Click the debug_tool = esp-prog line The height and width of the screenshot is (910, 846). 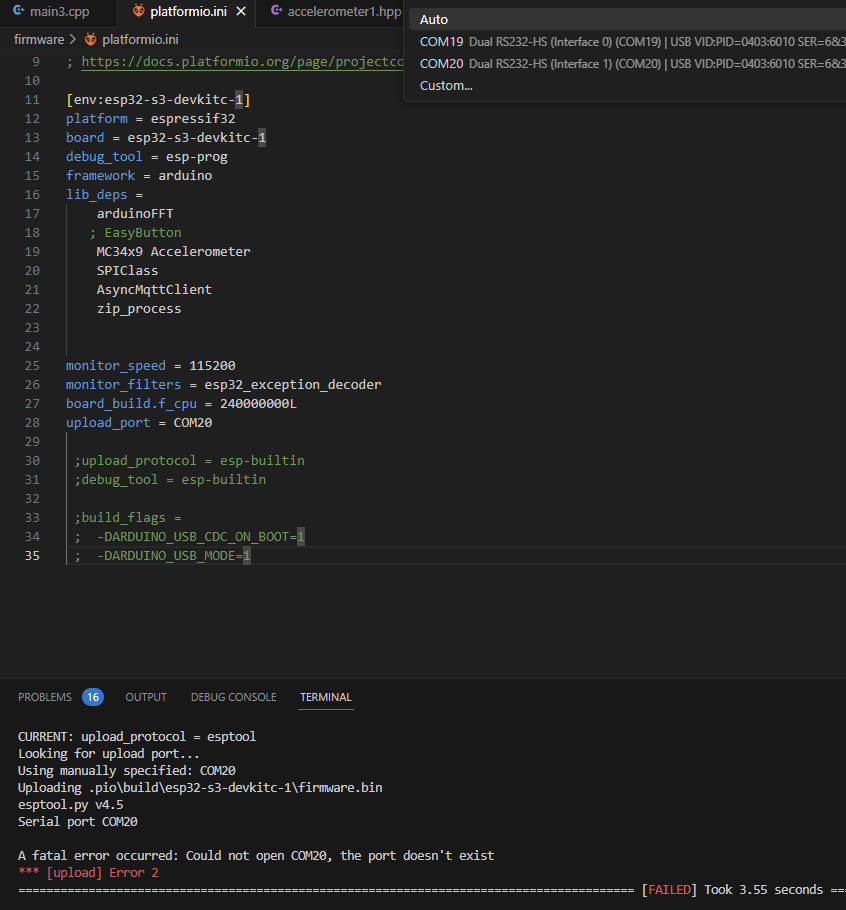(x=146, y=157)
